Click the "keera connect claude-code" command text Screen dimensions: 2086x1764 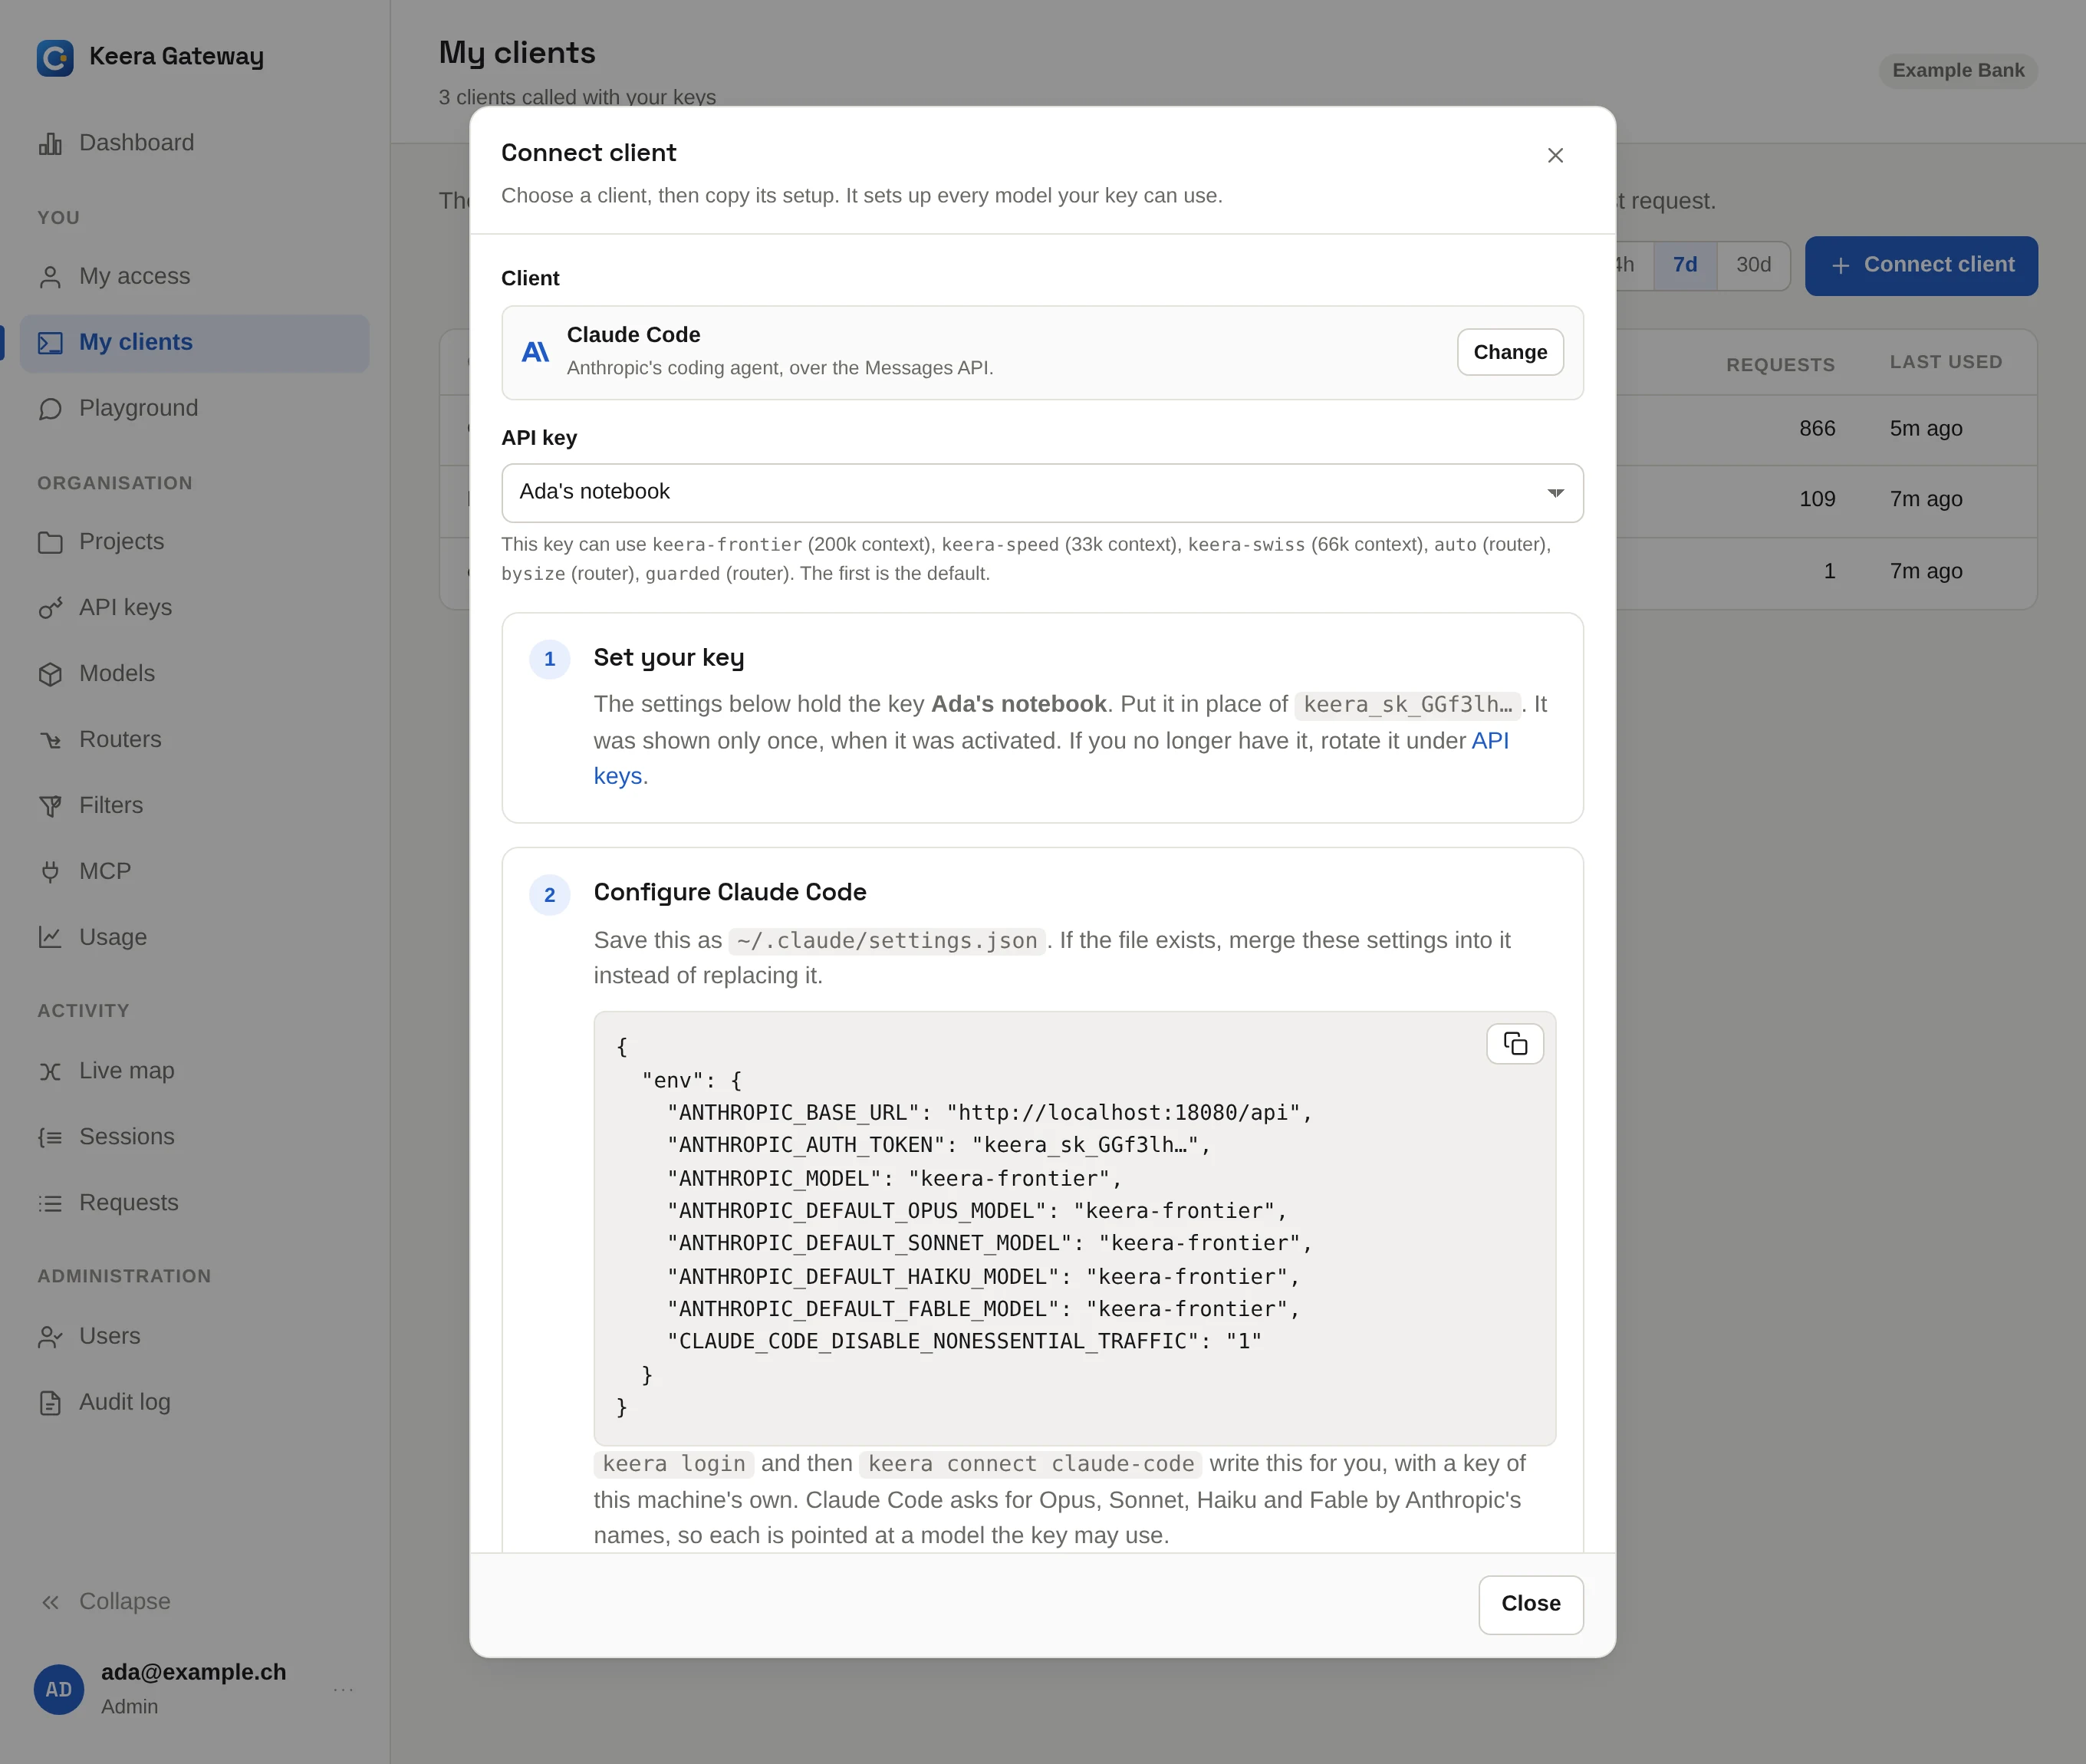point(1031,1464)
